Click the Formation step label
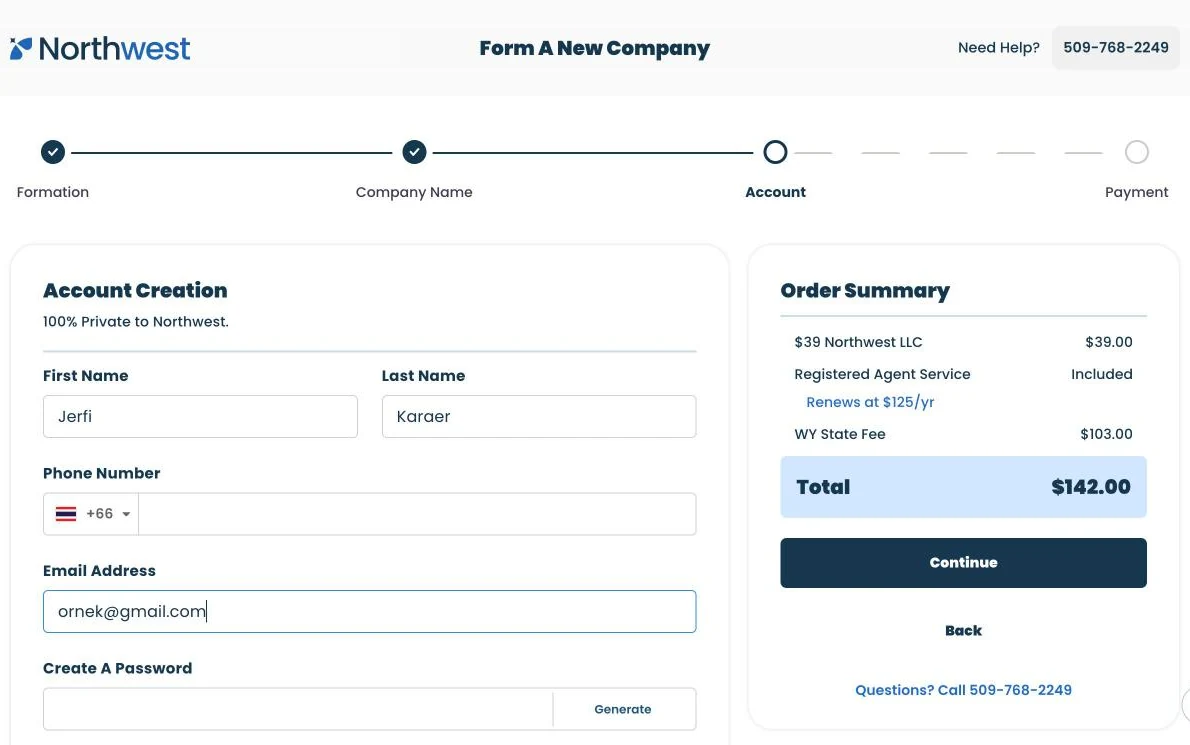This screenshot has width=1190, height=745. 53,192
